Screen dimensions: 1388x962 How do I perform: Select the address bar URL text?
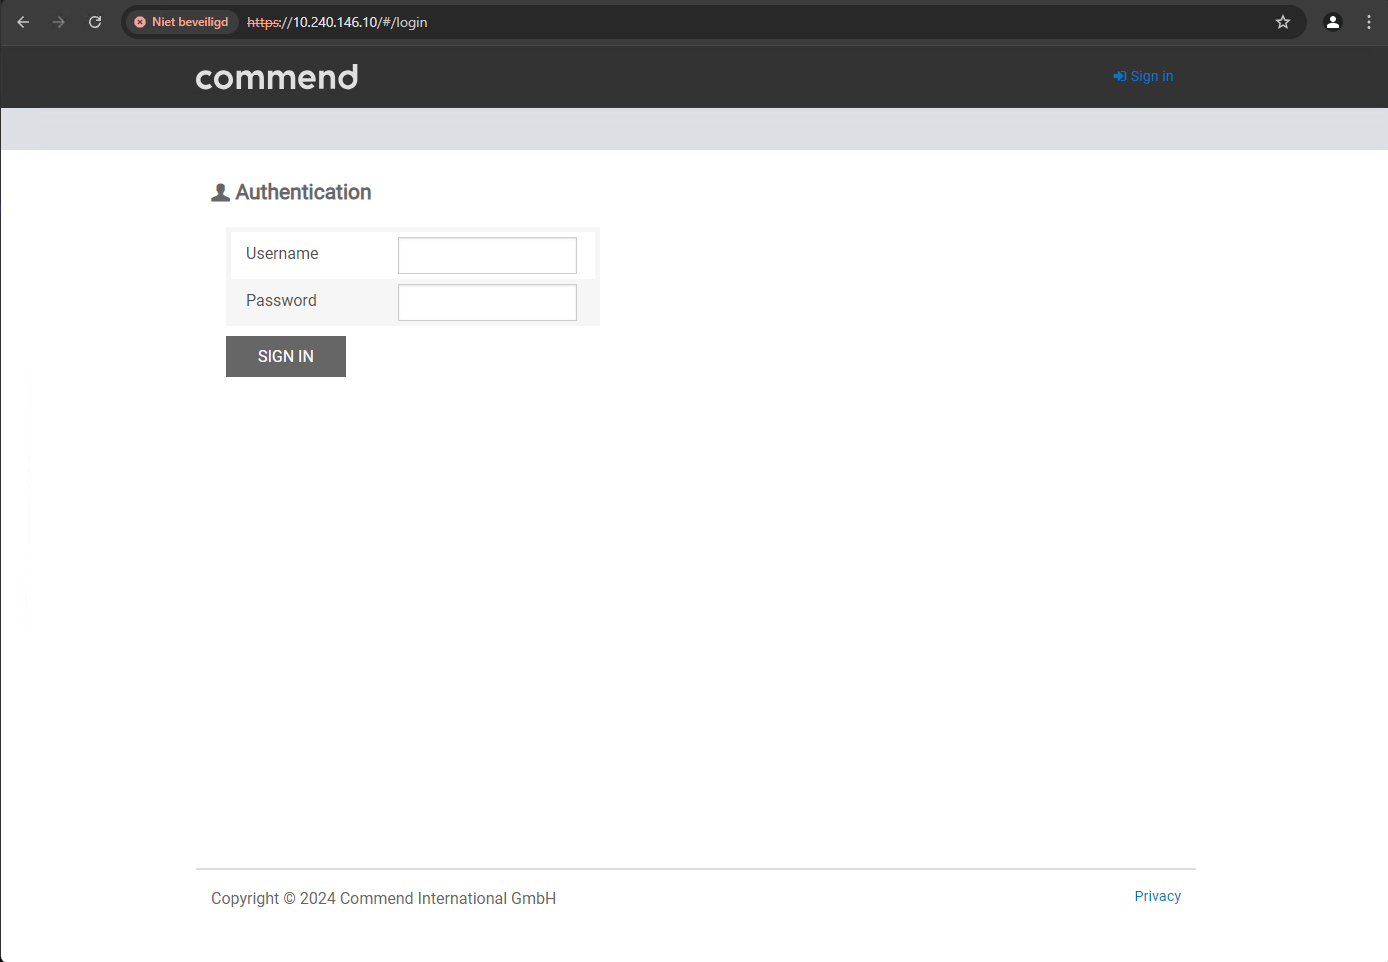tap(337, 22)
